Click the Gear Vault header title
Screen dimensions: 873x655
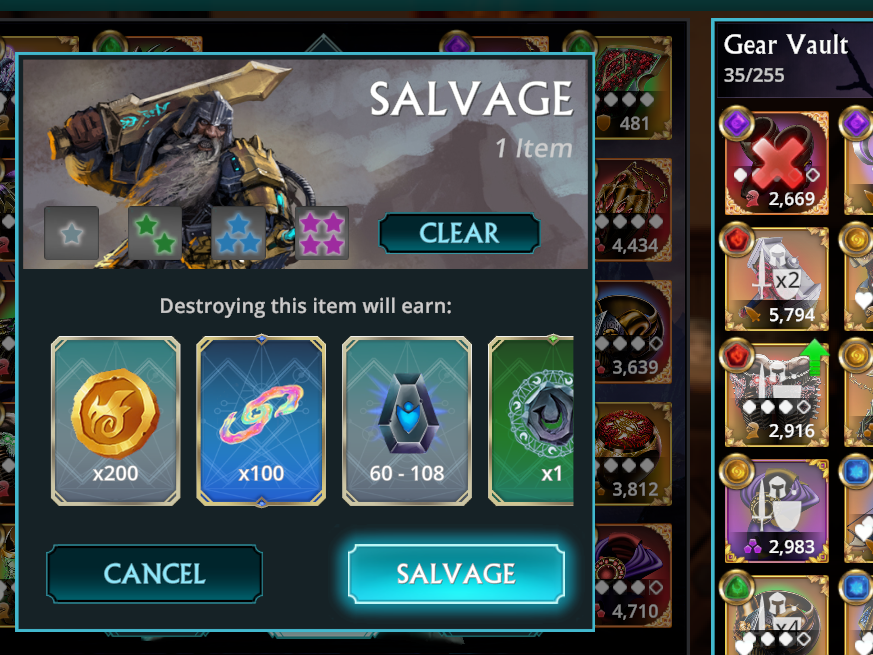(786, 45)
